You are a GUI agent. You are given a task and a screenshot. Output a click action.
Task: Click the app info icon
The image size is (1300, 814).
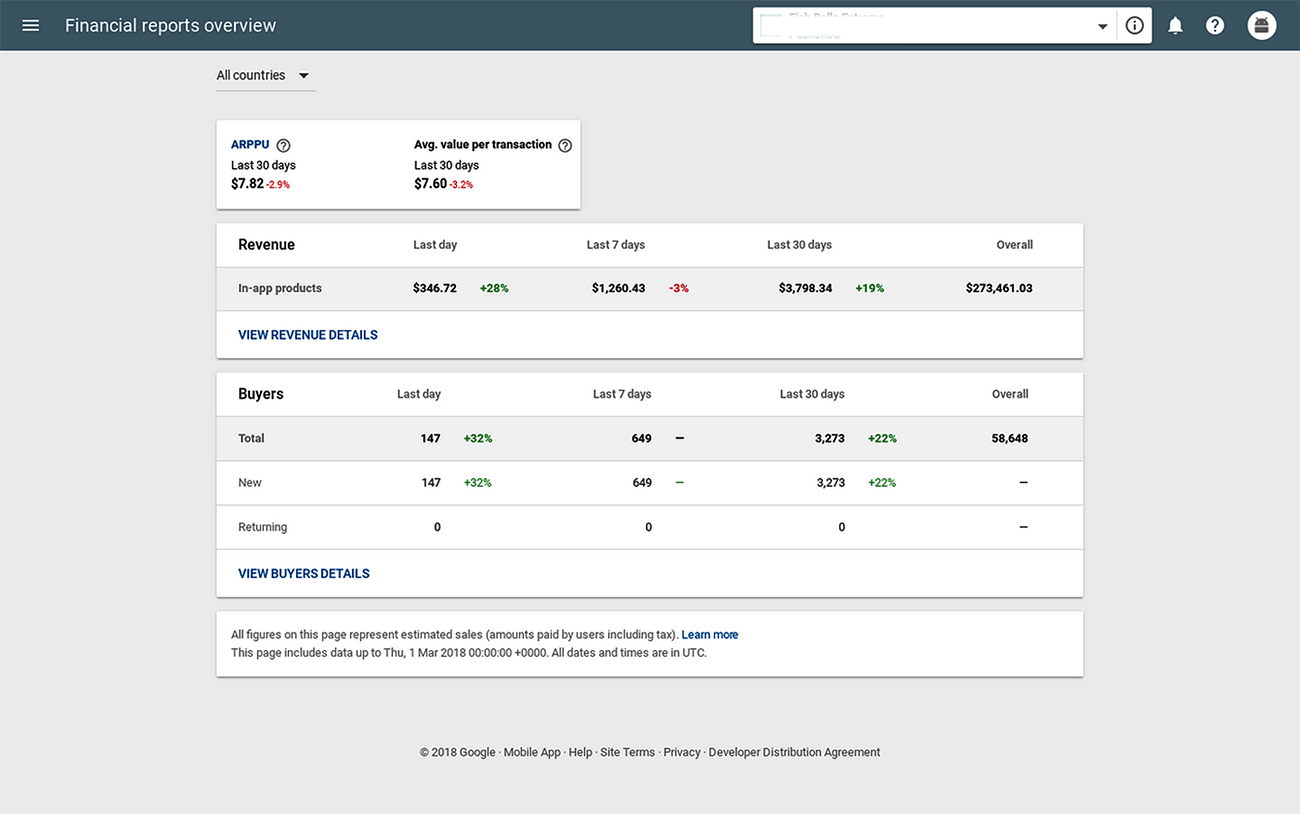click(x=1134, y=26)
